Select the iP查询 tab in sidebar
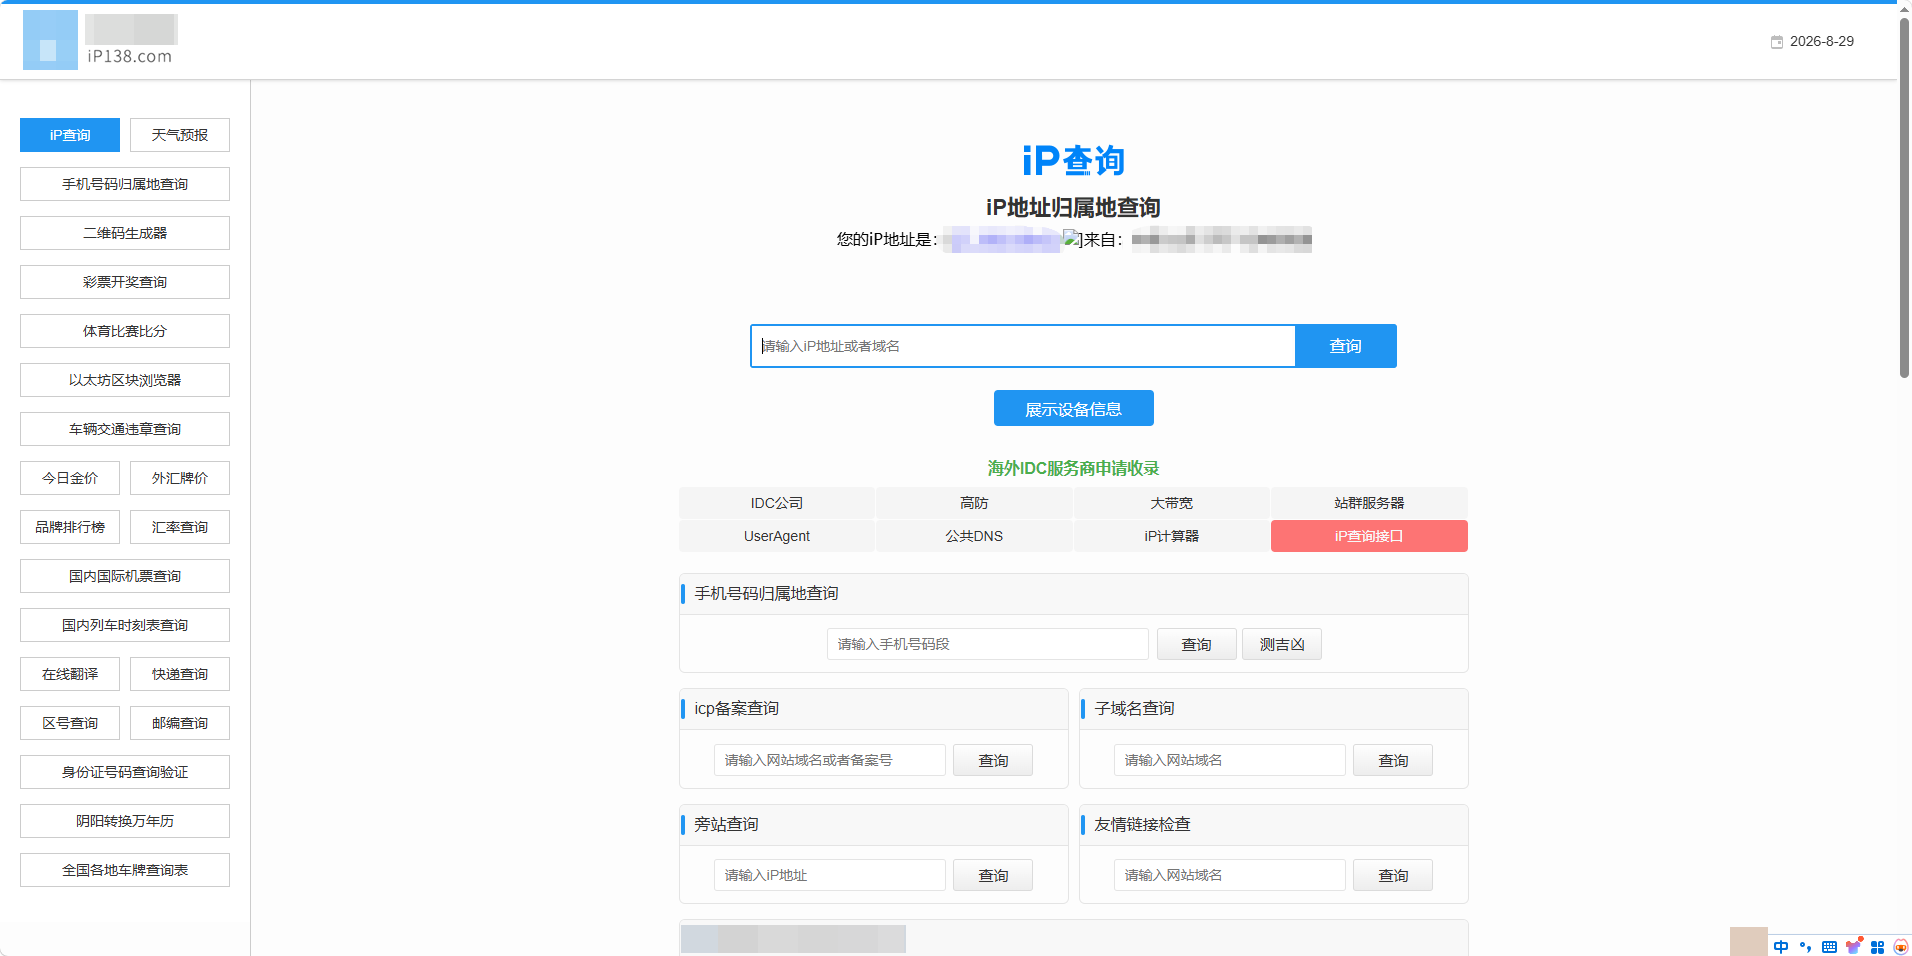The width and height of the screenshot is (1912, 956). (x=70, y=135)
